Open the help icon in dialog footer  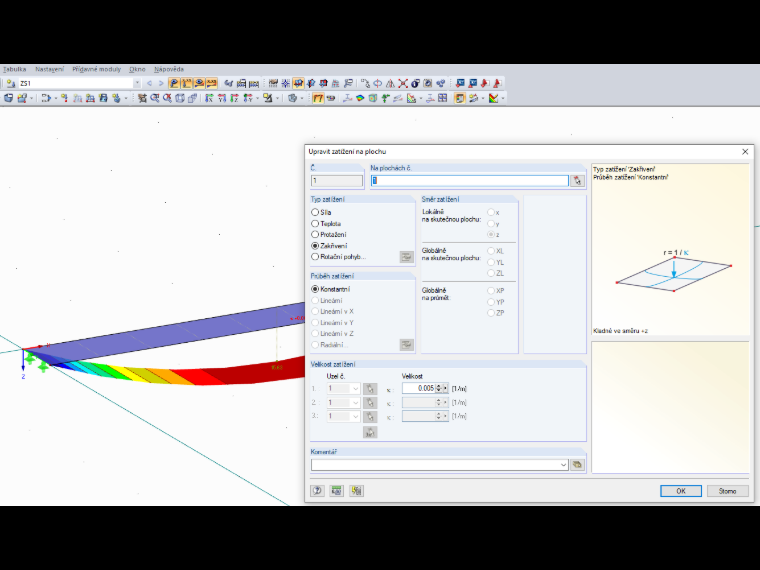click(x=317, y=491)
